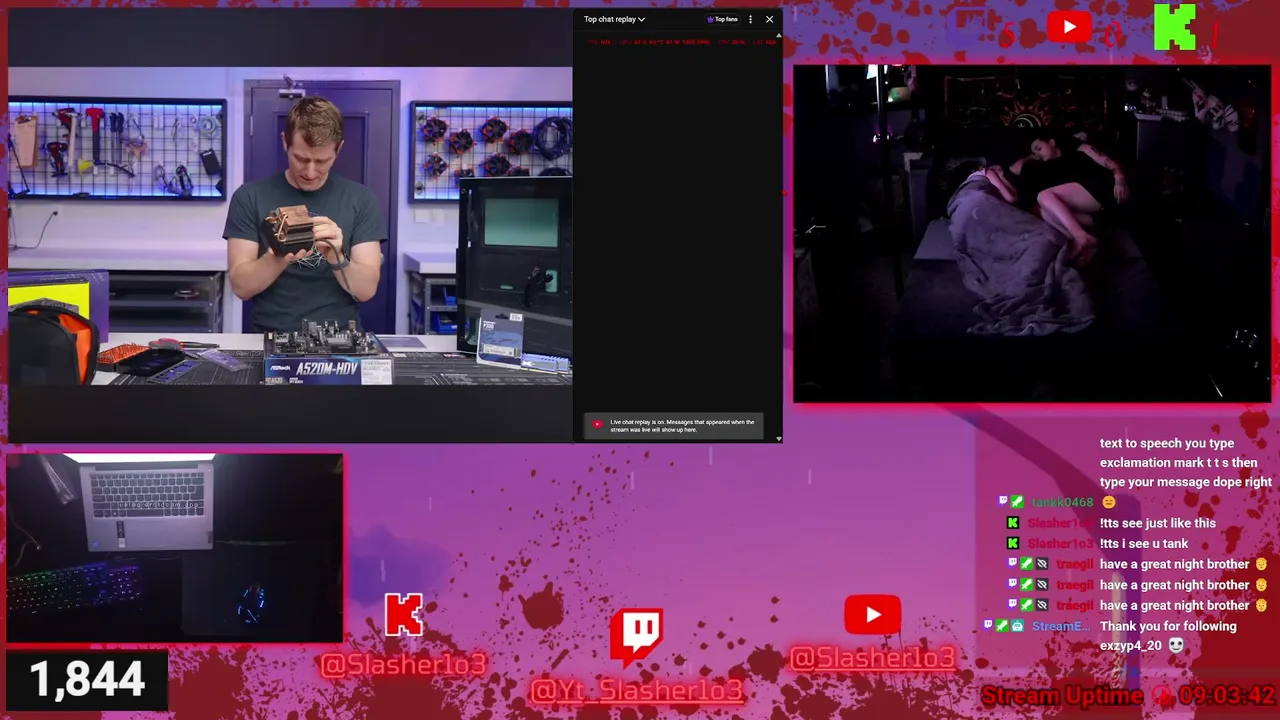Click the exzyp4_20 follower name
Viewport: 1280px width, 720px height.
1131,646
